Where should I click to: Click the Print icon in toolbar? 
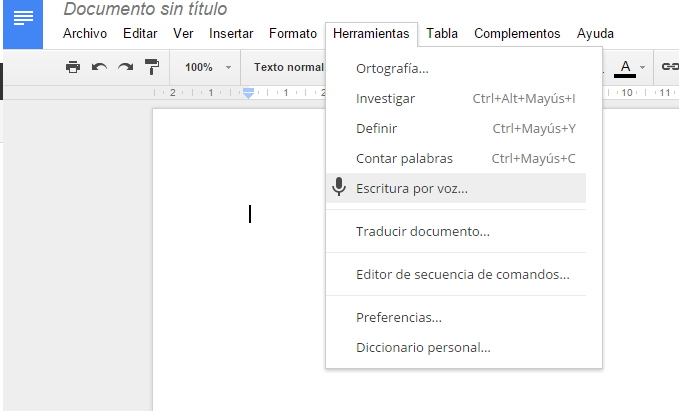click(73, 67)
